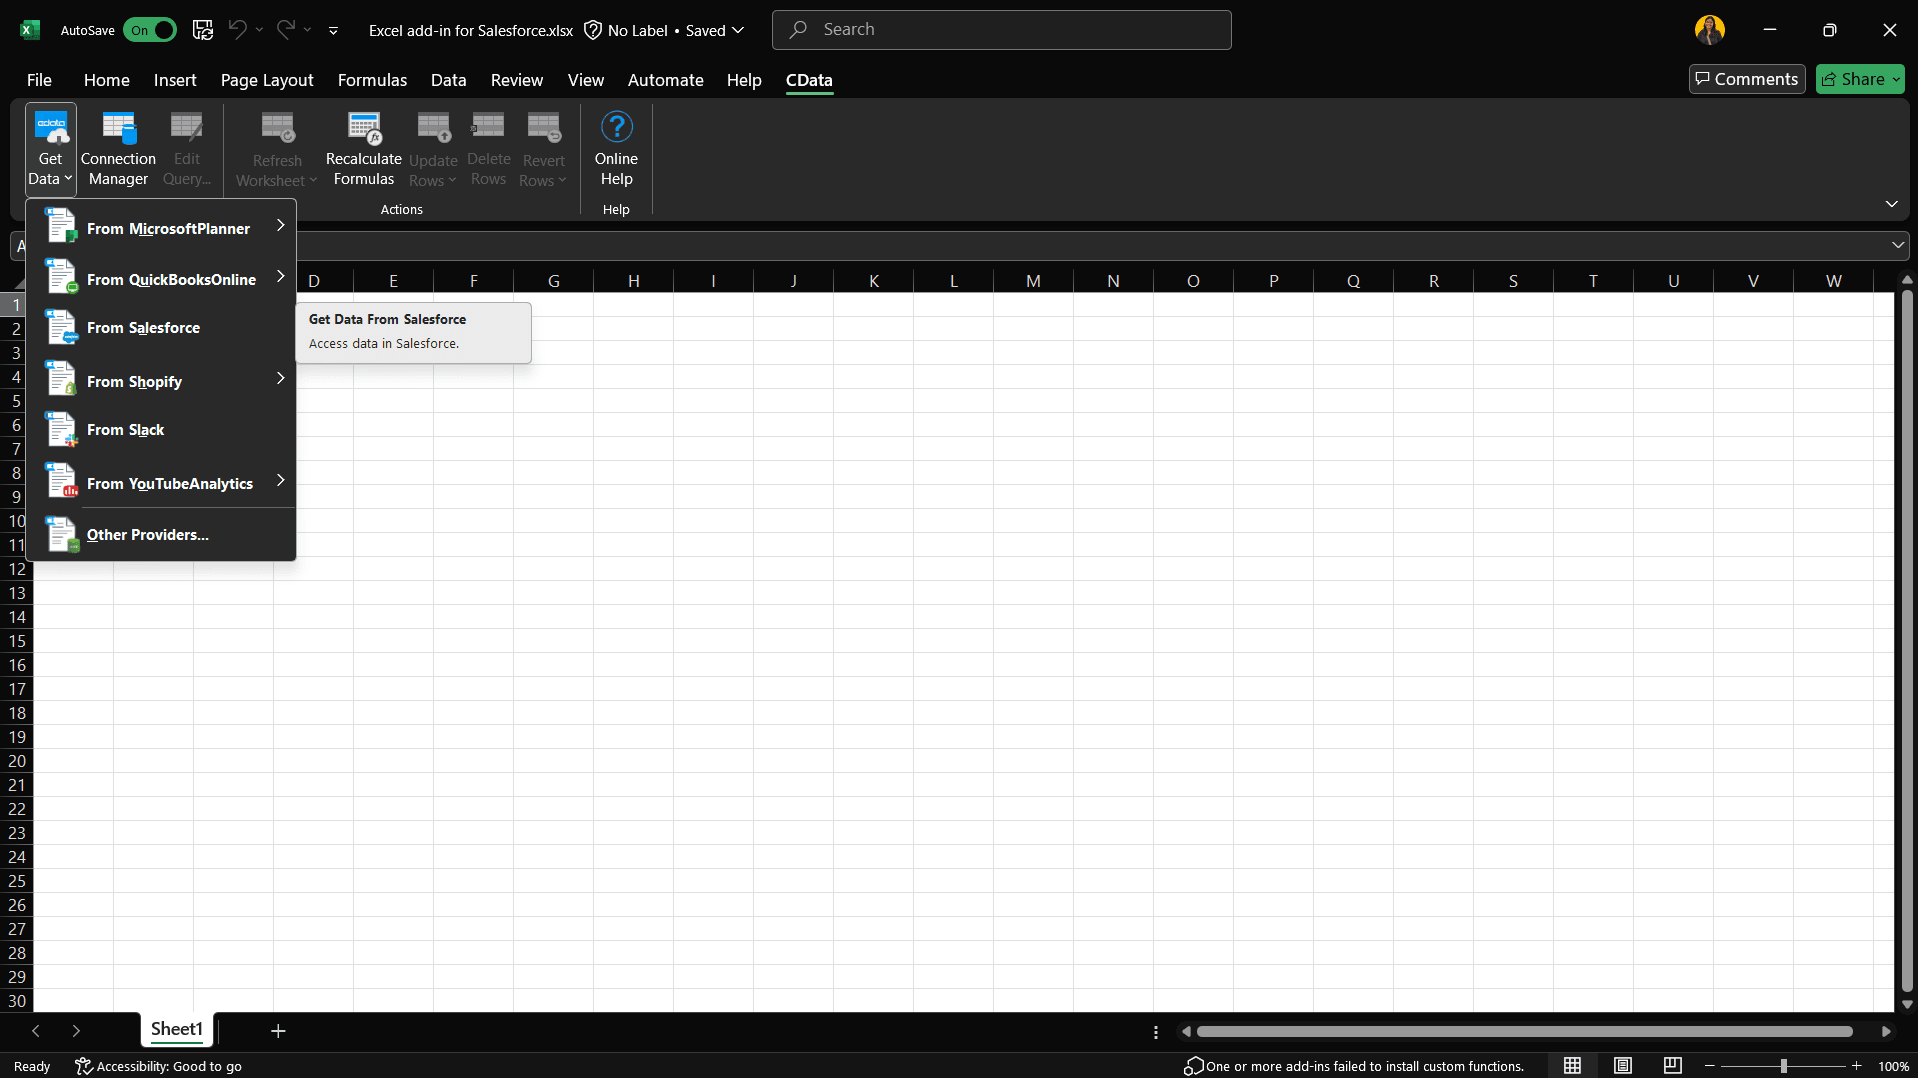Image resolution: width=1918 pixels, height=1078 pixels.
Task: Click the Comments button
Action: [x=1746, y=79]
